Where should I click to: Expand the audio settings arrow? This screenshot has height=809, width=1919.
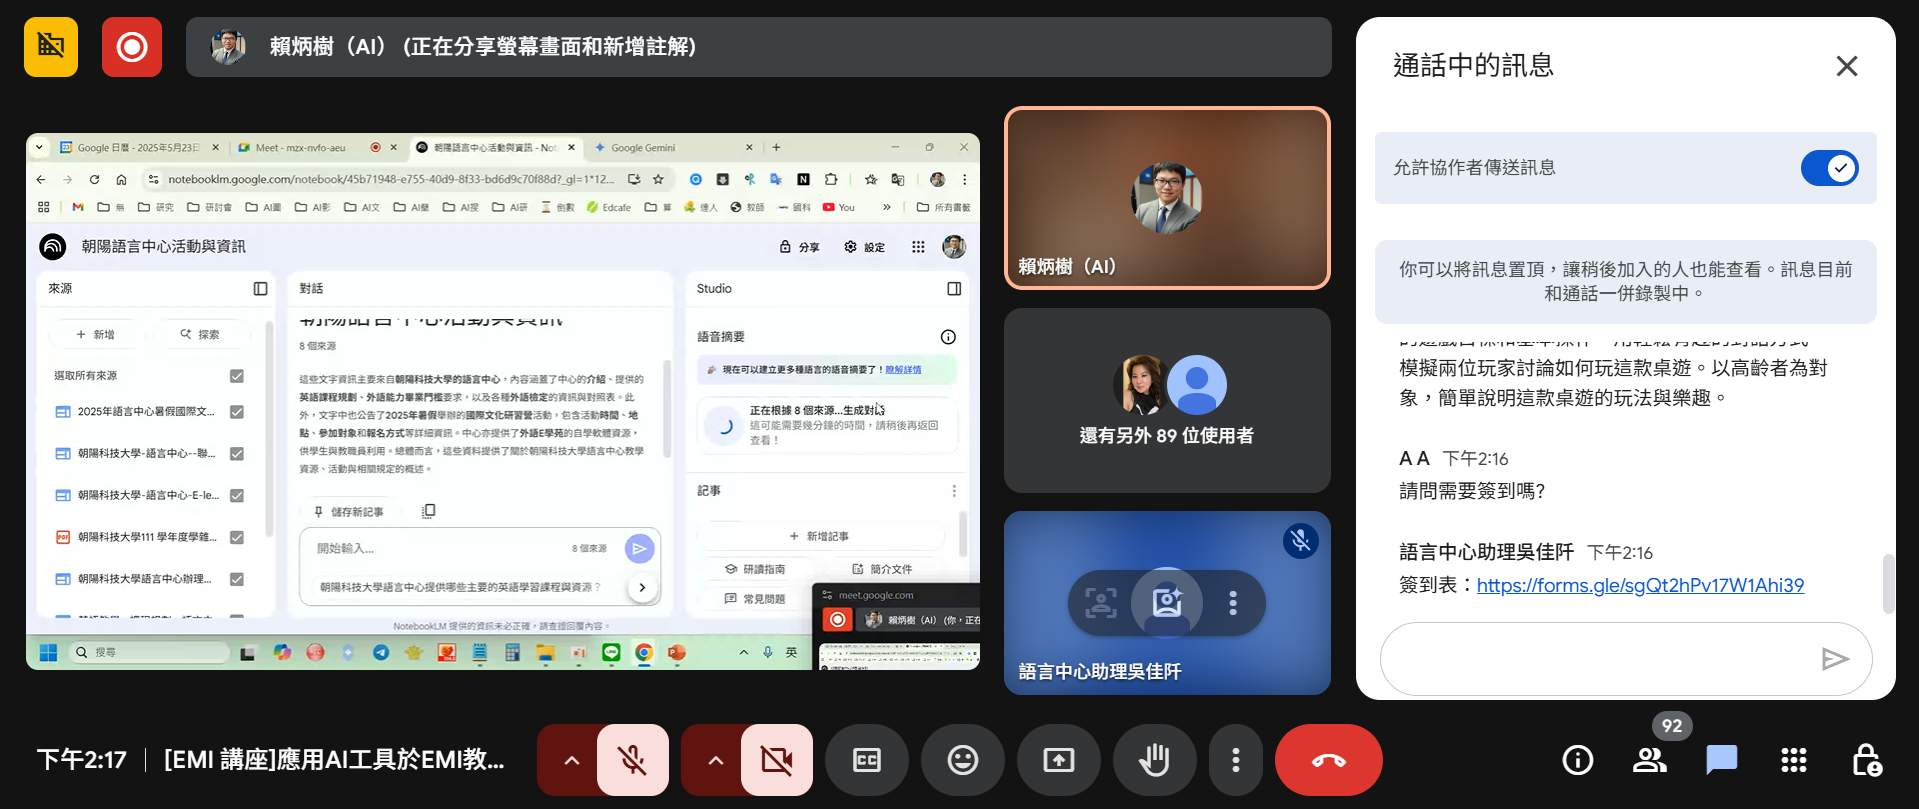[571, 760]
